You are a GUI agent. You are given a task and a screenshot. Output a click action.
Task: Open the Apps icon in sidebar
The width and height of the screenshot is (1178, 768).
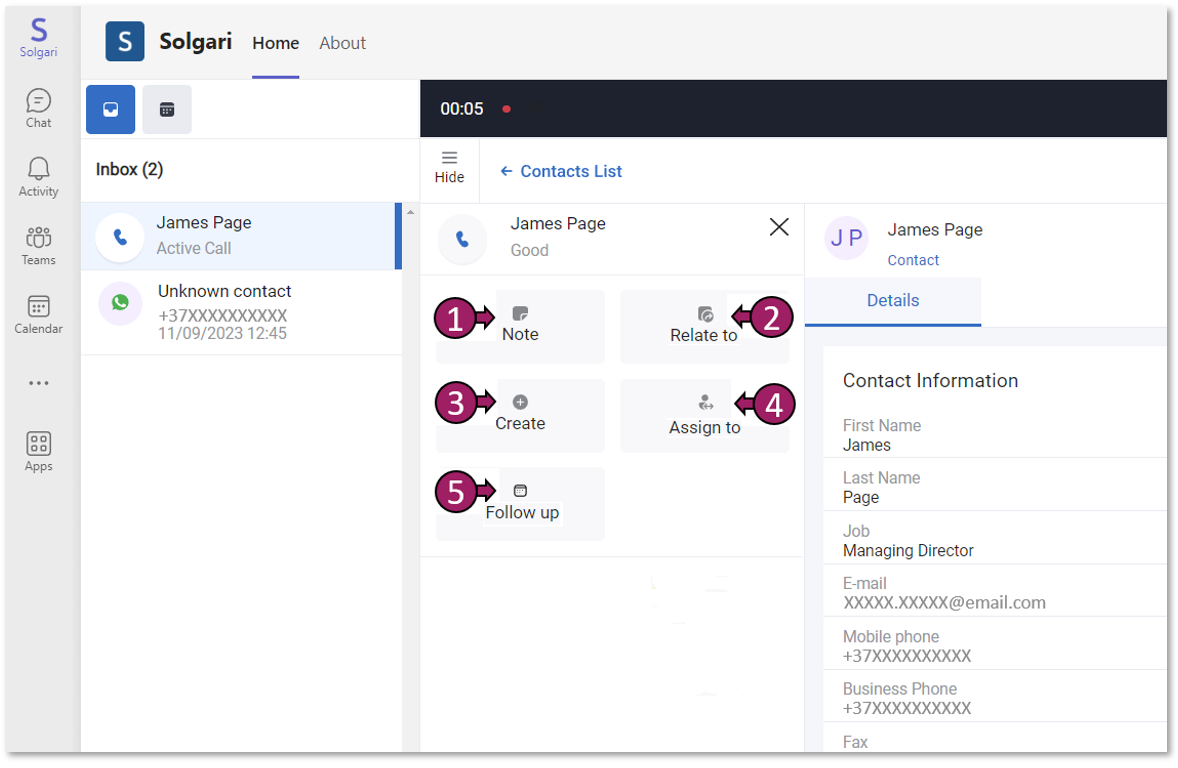coord(38,451)
